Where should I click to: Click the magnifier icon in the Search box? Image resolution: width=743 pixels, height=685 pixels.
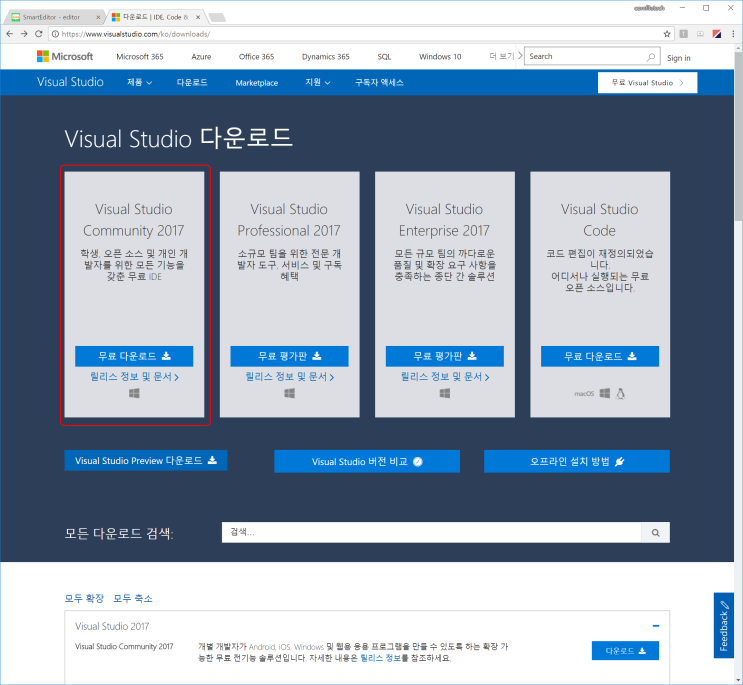pyautogui.click(x=651, y=56)
